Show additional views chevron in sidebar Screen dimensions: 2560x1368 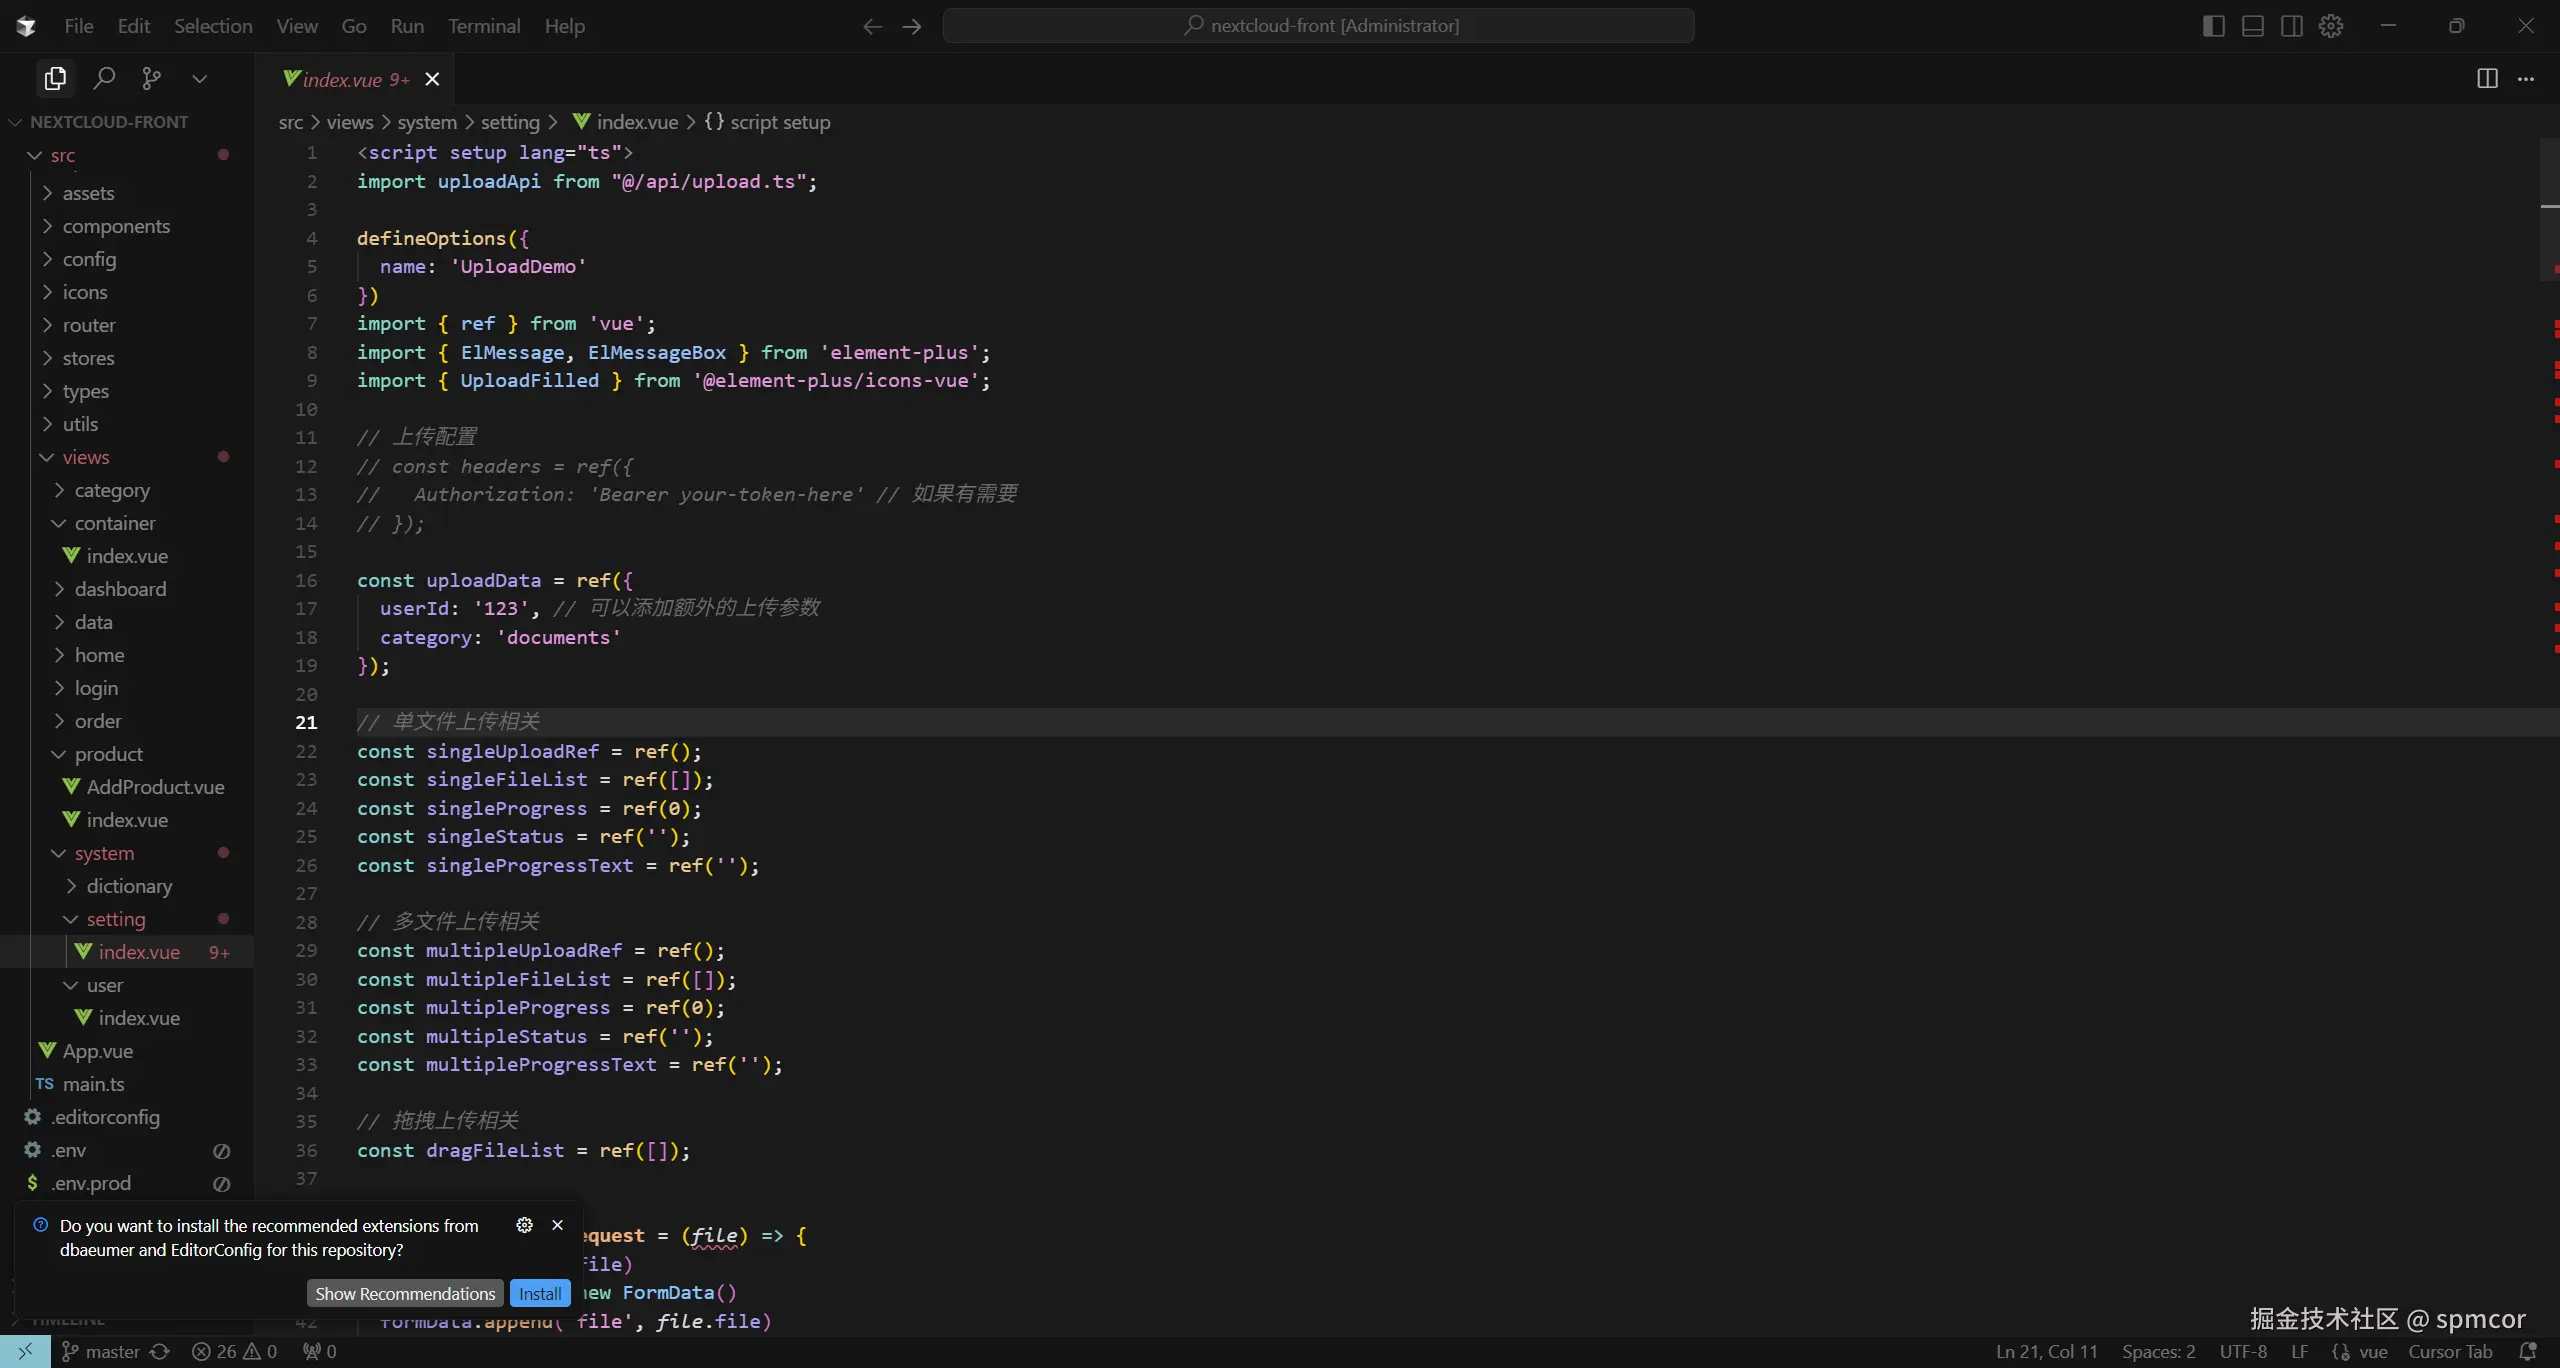click(200, 78)
